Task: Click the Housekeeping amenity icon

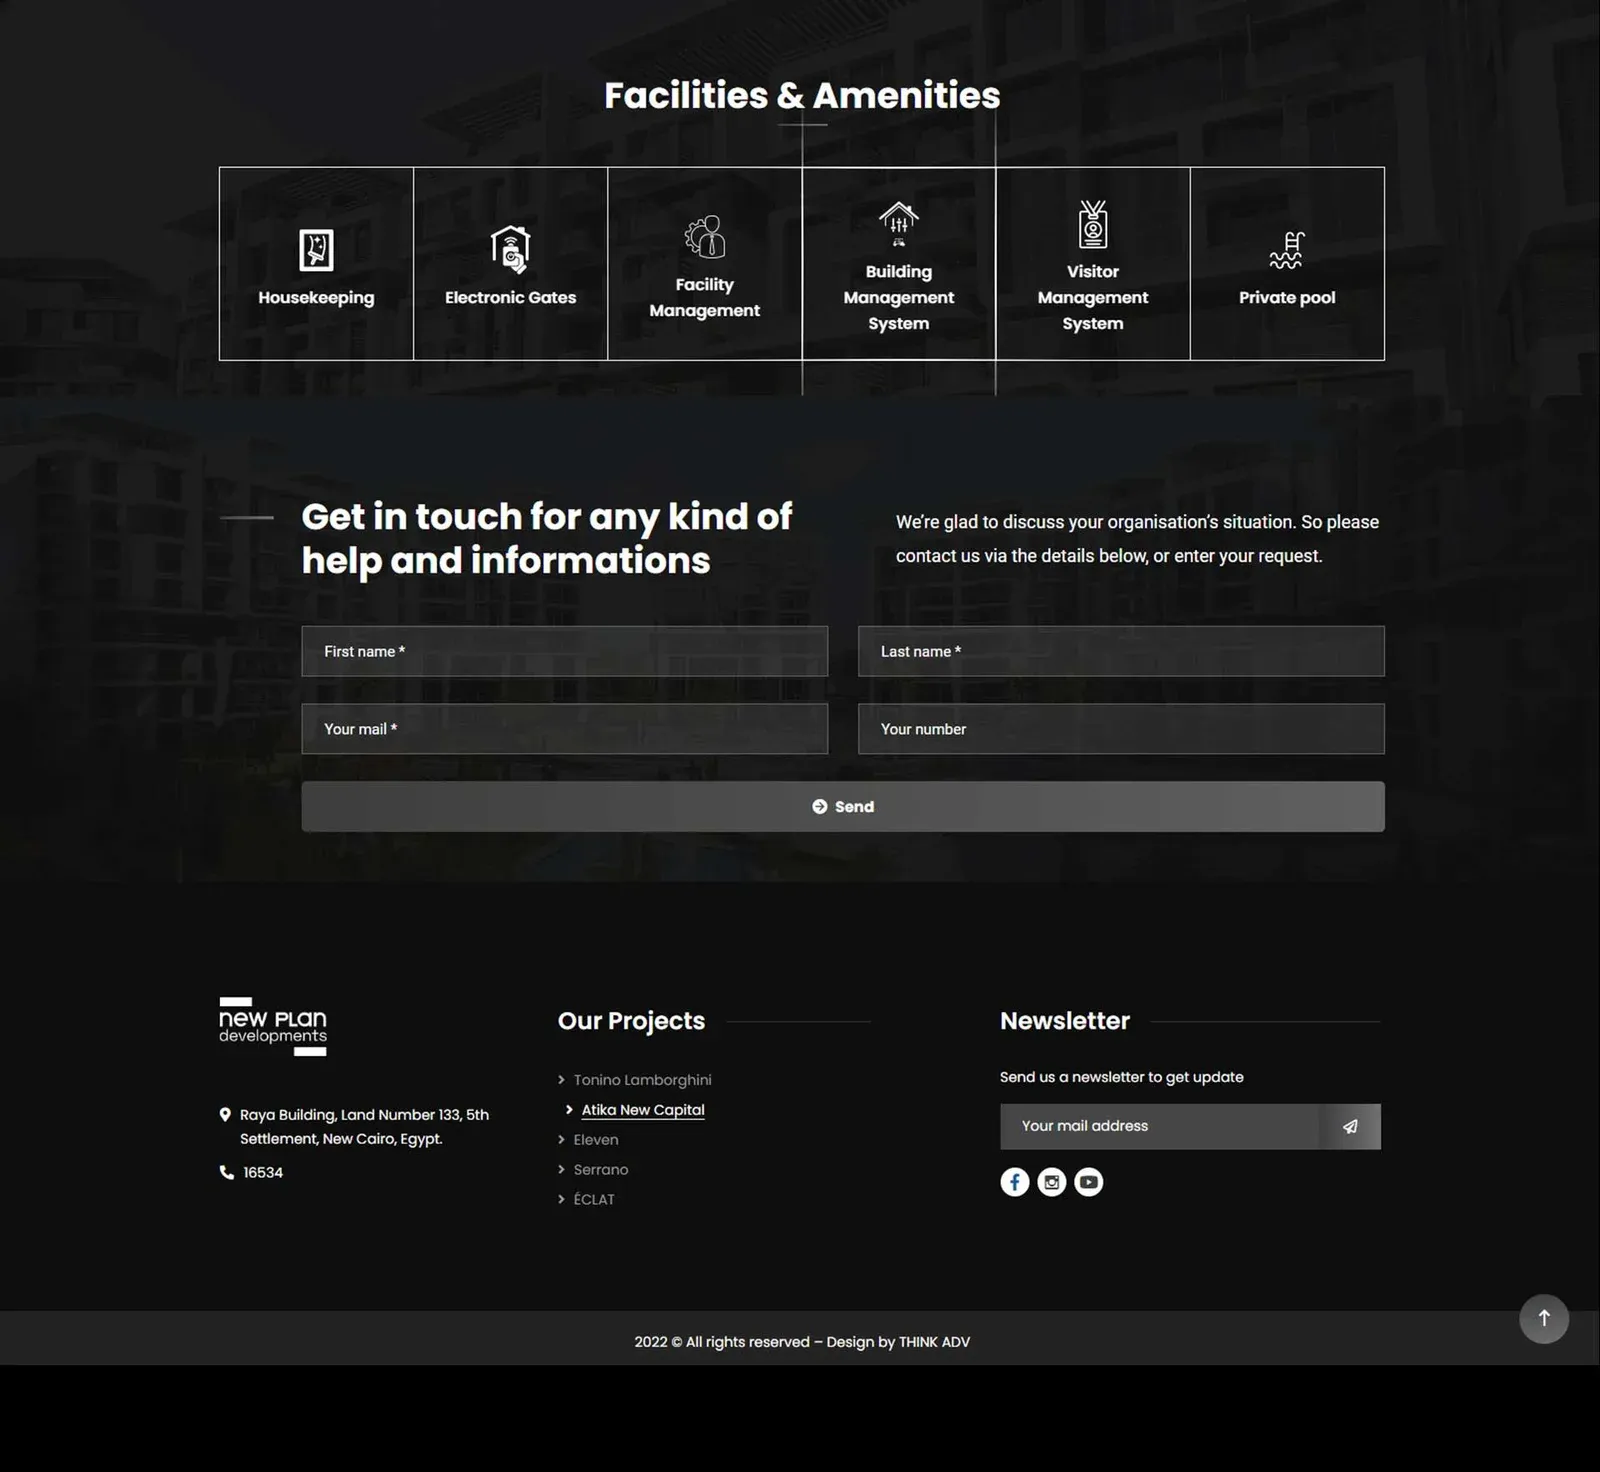Action: click(316, 250)
